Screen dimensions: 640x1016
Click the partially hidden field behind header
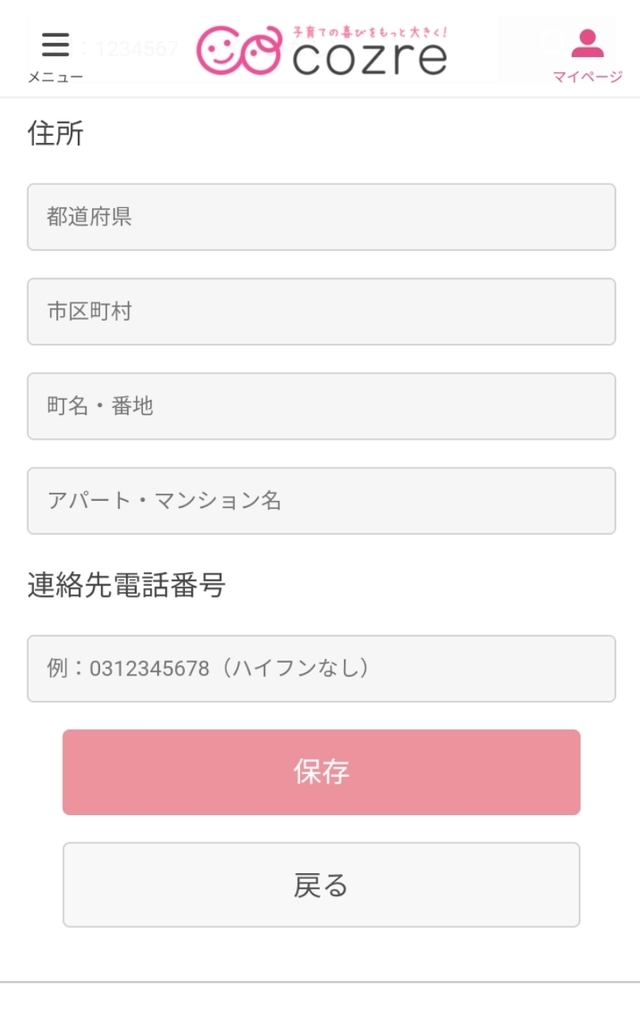[x=130, y=48]
